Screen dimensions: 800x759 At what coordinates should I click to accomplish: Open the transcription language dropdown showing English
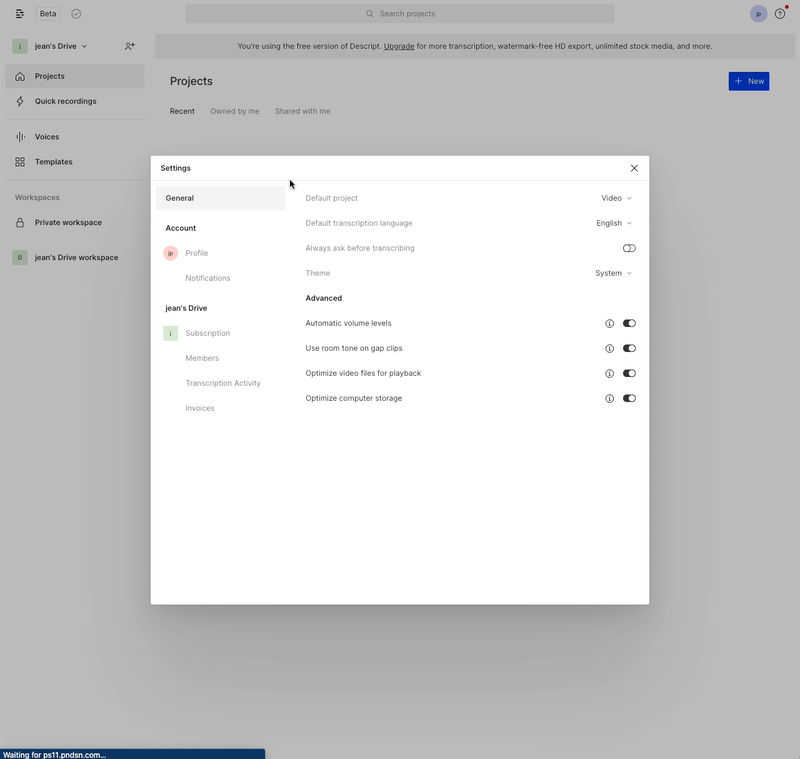pos(614,223)
